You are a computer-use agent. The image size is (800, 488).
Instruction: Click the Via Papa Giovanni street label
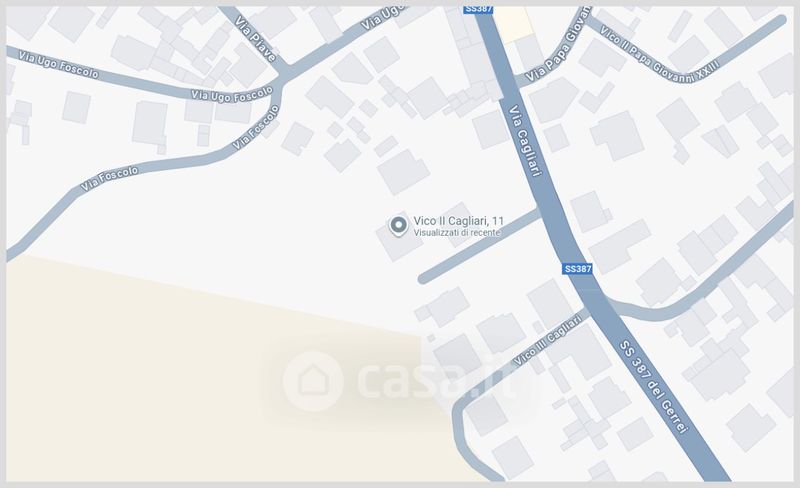pos(558,45)
